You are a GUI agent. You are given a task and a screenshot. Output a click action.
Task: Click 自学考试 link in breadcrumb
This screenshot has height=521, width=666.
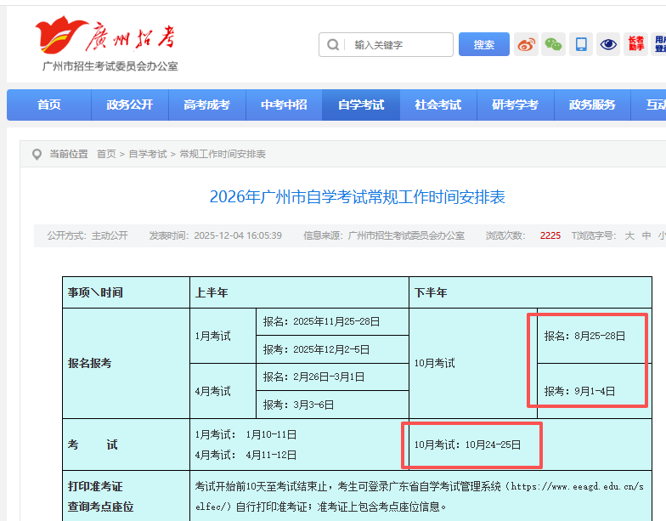pyautogui.click(x=148, y=154)
